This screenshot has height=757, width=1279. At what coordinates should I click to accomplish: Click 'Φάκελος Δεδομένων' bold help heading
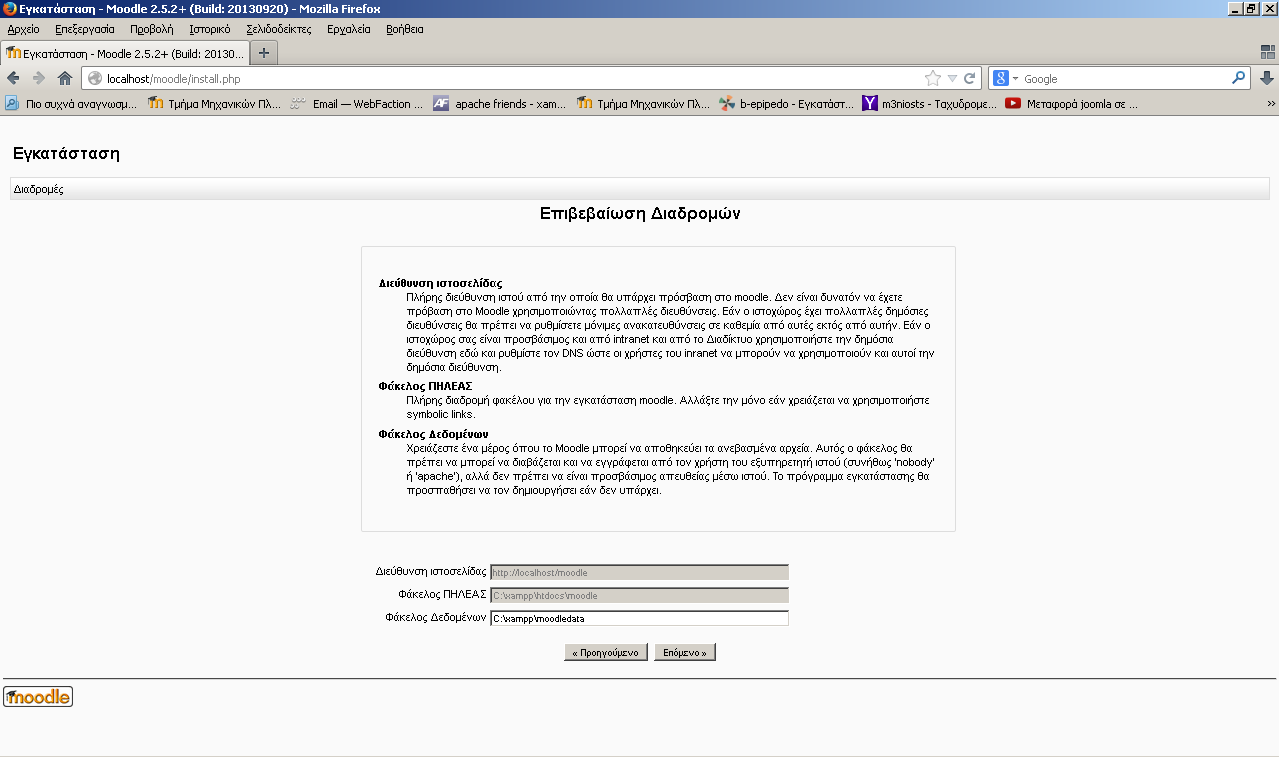[x=433, y=434]
